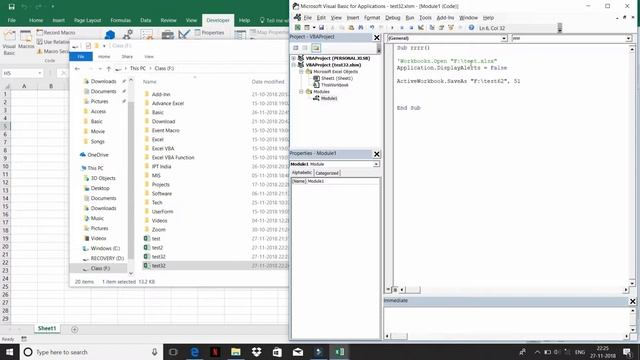Click View Microsoft Excel icon in VBA toolbar
This screenshot has width=640, height=360.
(x=298, y=28)
